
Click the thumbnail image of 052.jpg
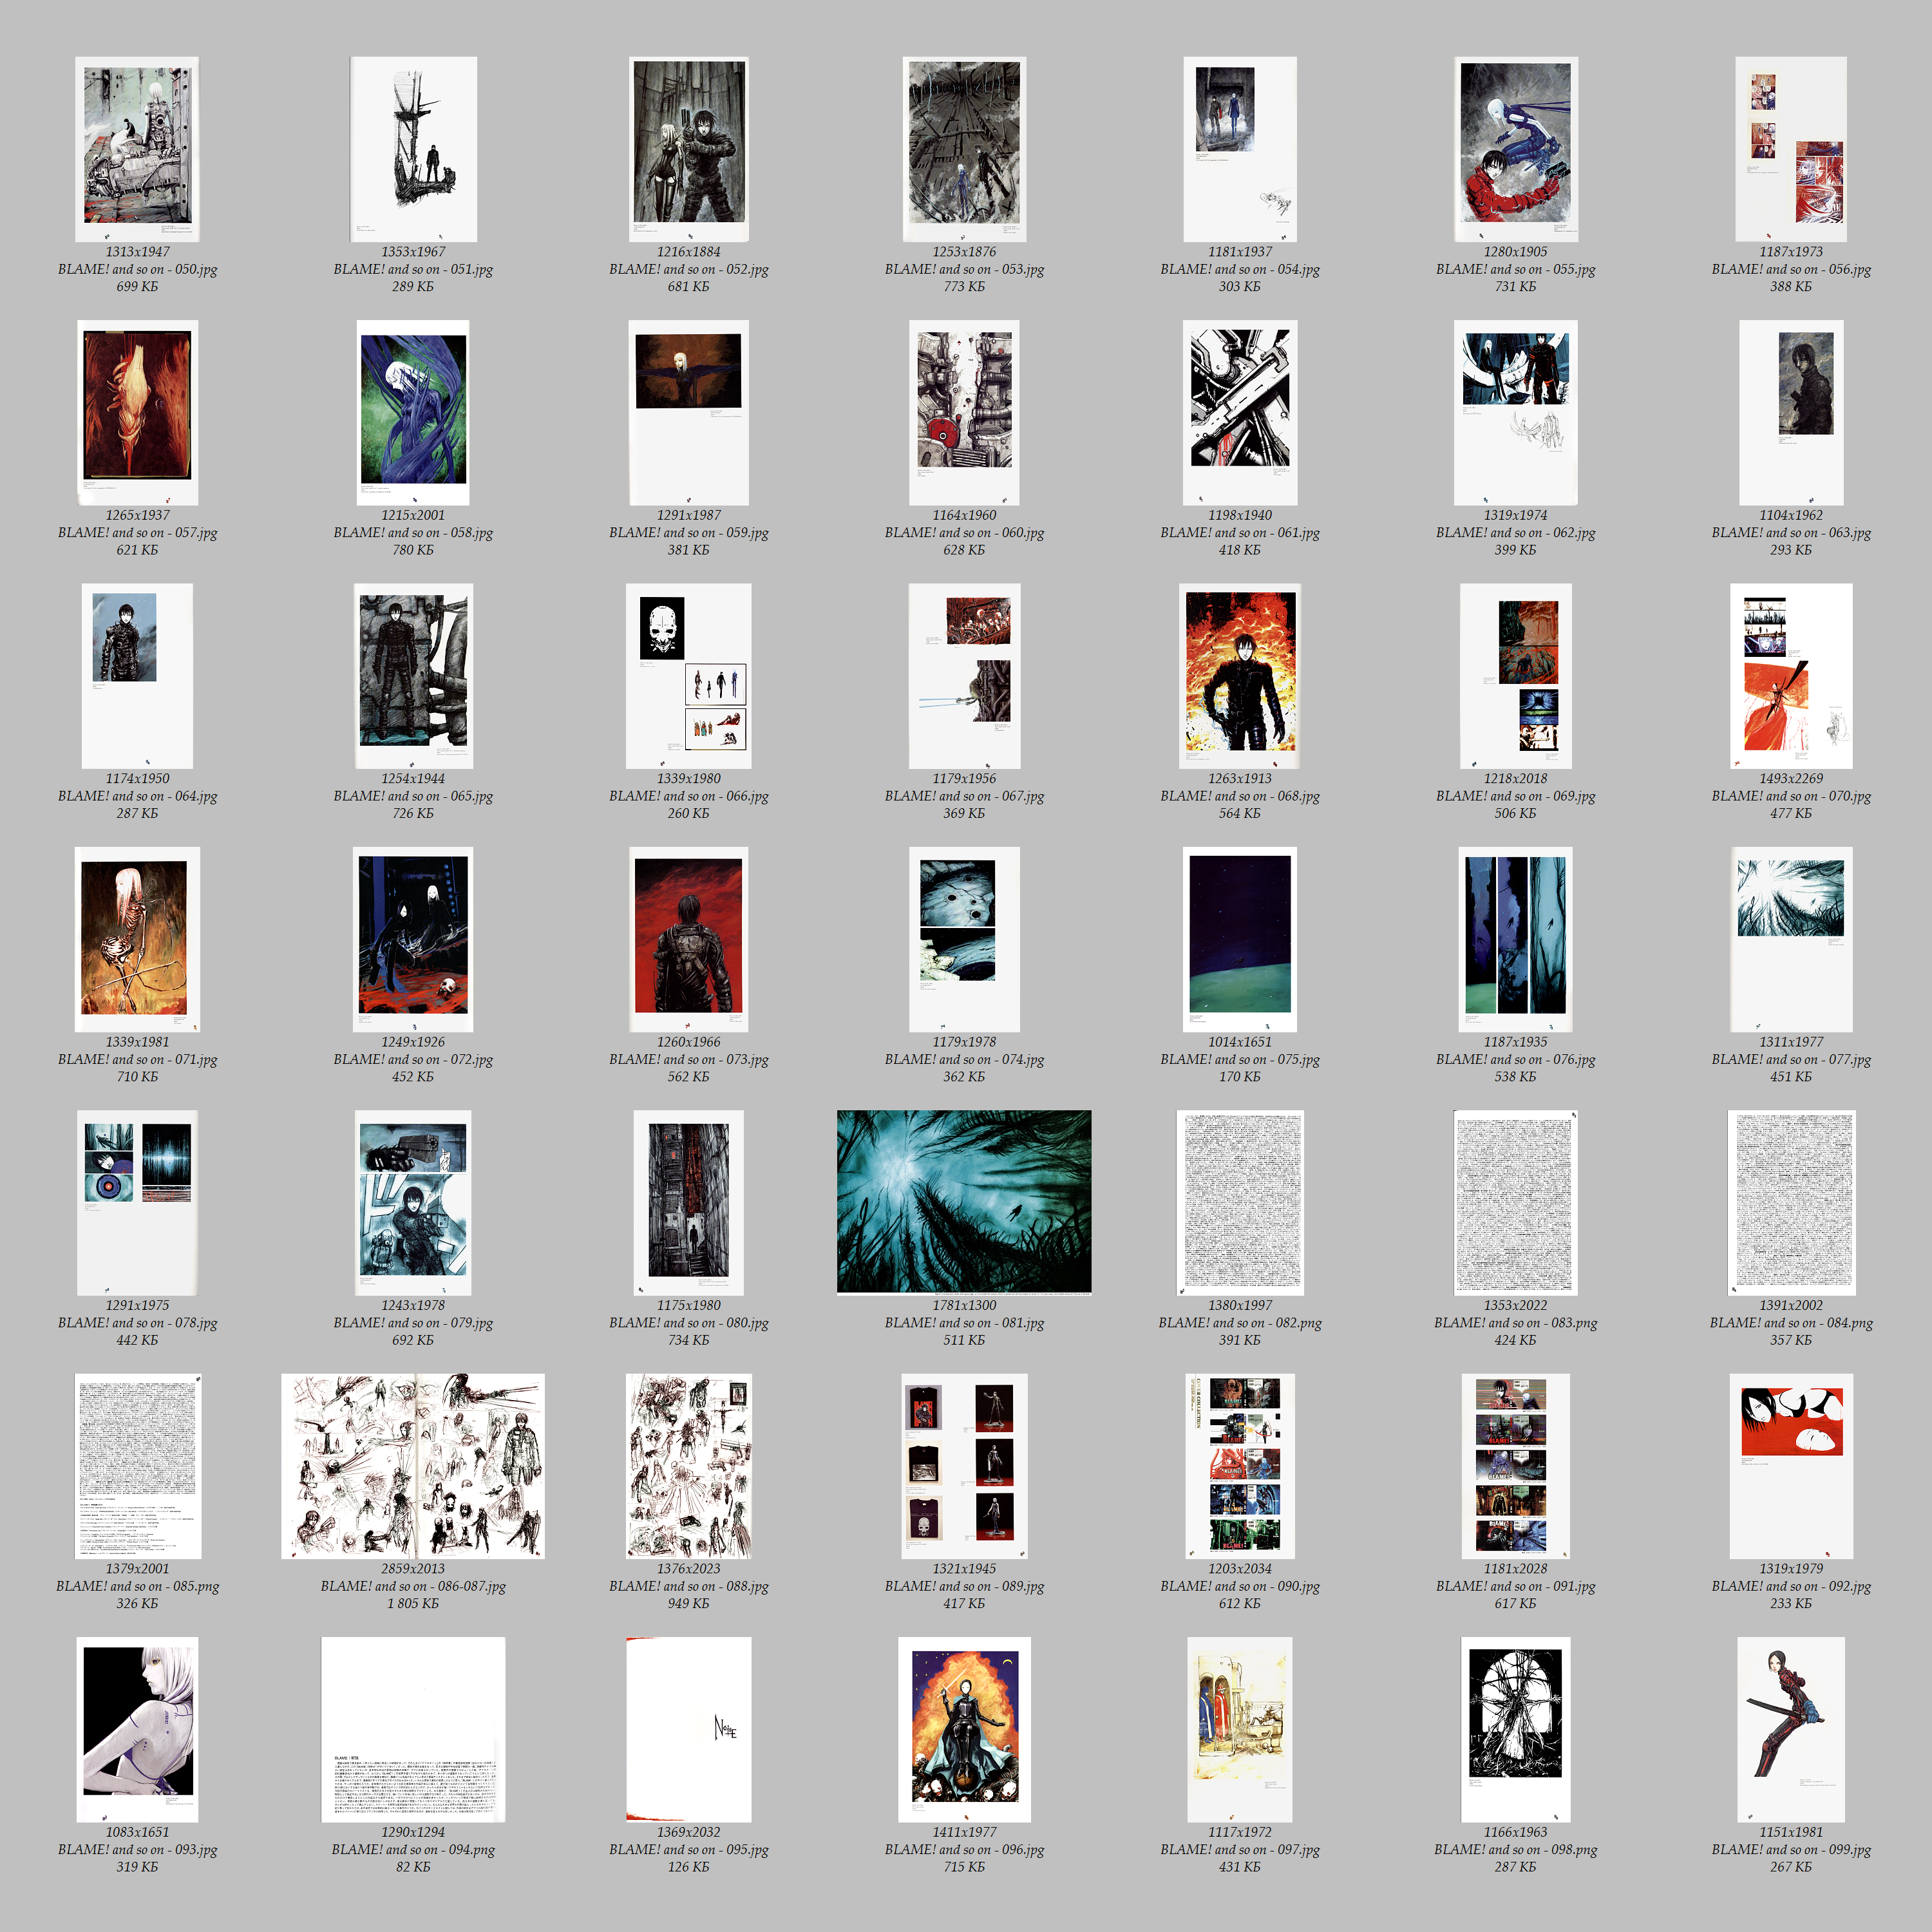pyautogui.click(x=689, y=149)
